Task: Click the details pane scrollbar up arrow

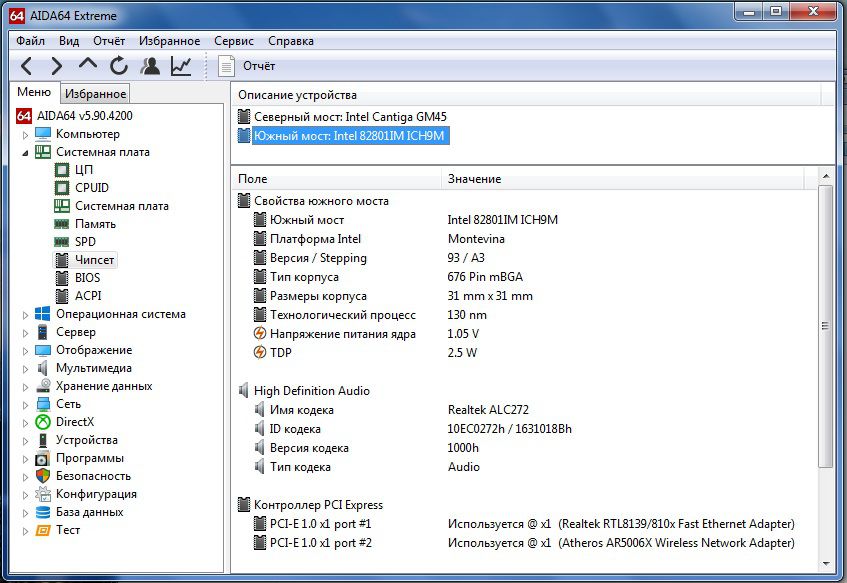Action: pos(826,176)
